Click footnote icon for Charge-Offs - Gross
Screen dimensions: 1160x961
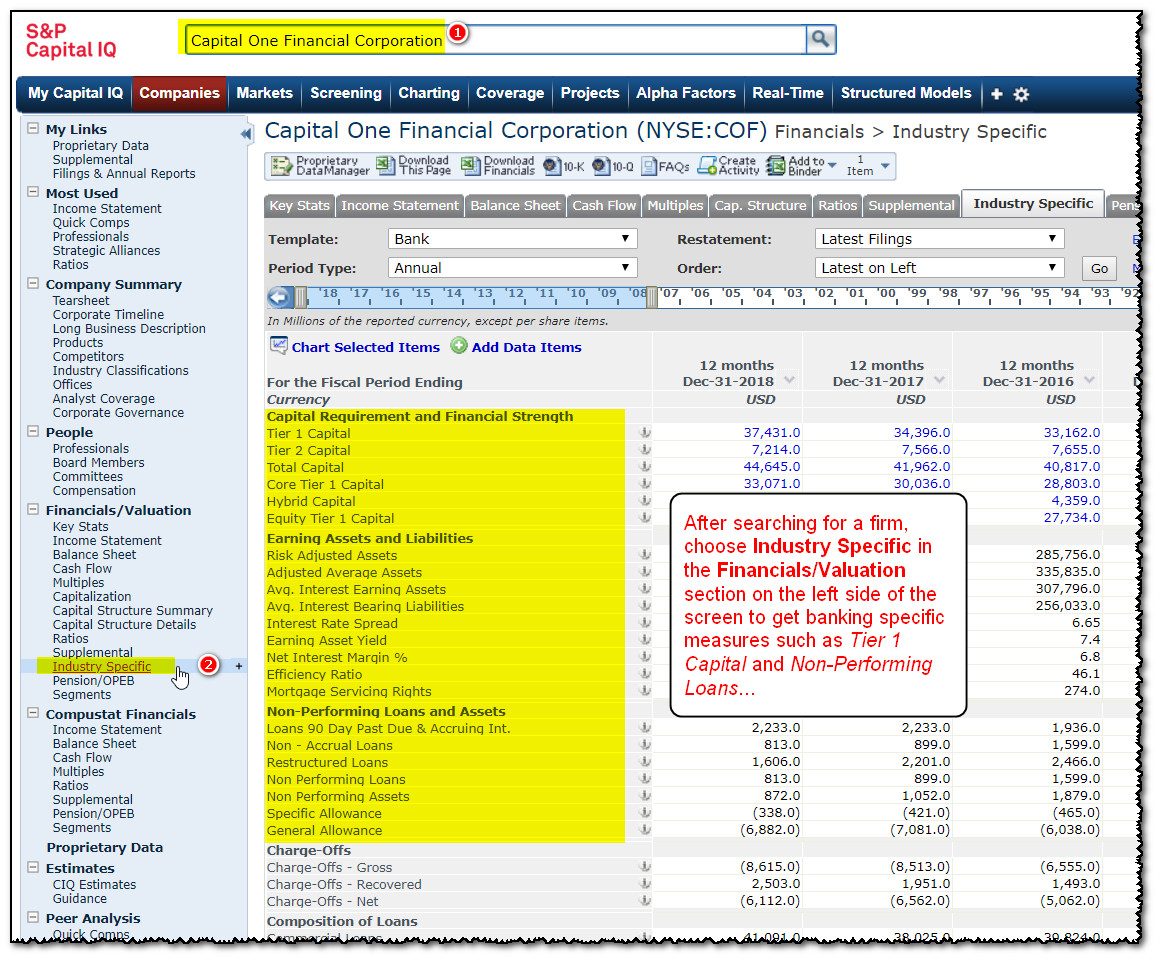[x=645, y=866]
